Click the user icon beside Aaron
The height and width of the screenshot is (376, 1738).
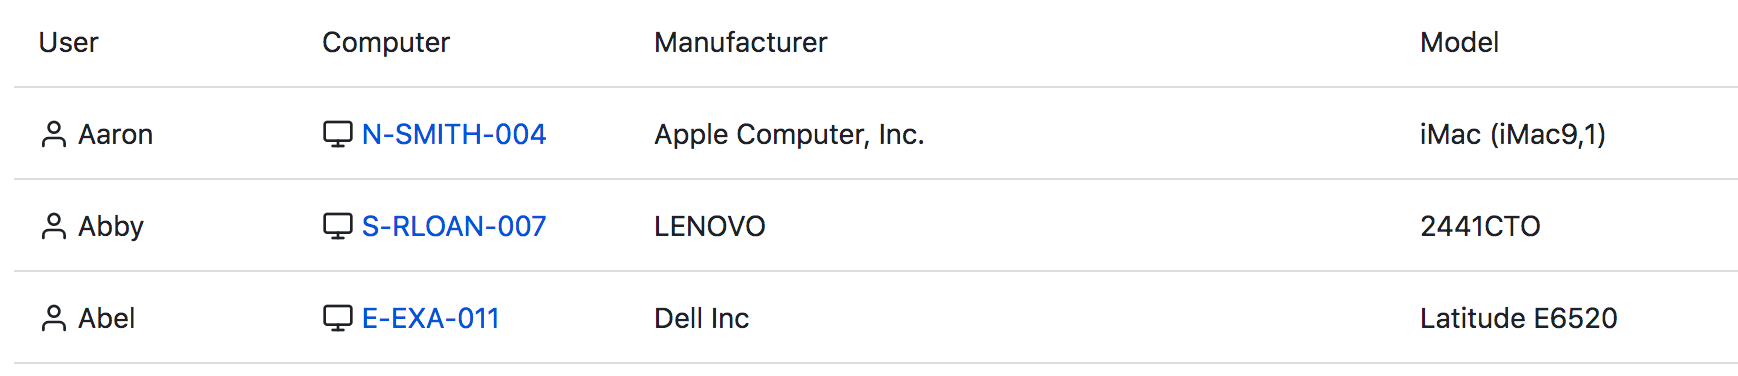53,134
